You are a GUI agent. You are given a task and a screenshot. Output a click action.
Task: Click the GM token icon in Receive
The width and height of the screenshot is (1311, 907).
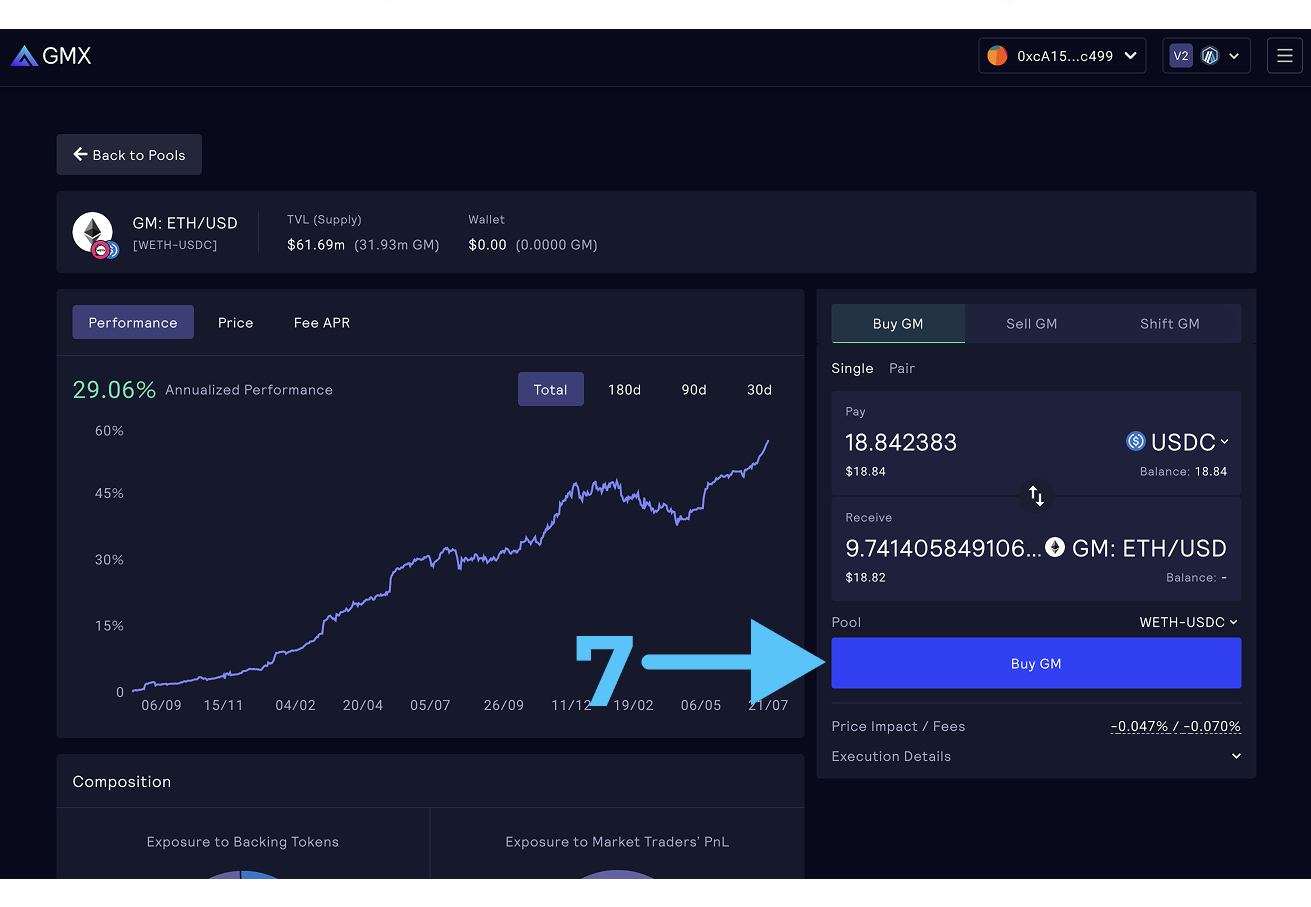1055,547
